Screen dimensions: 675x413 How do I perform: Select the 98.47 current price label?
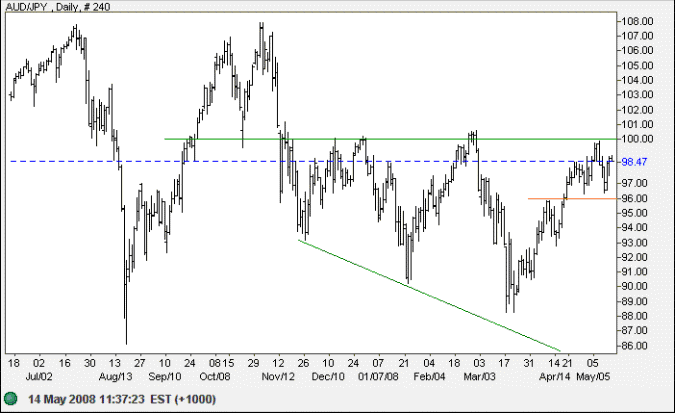[634, 162]
